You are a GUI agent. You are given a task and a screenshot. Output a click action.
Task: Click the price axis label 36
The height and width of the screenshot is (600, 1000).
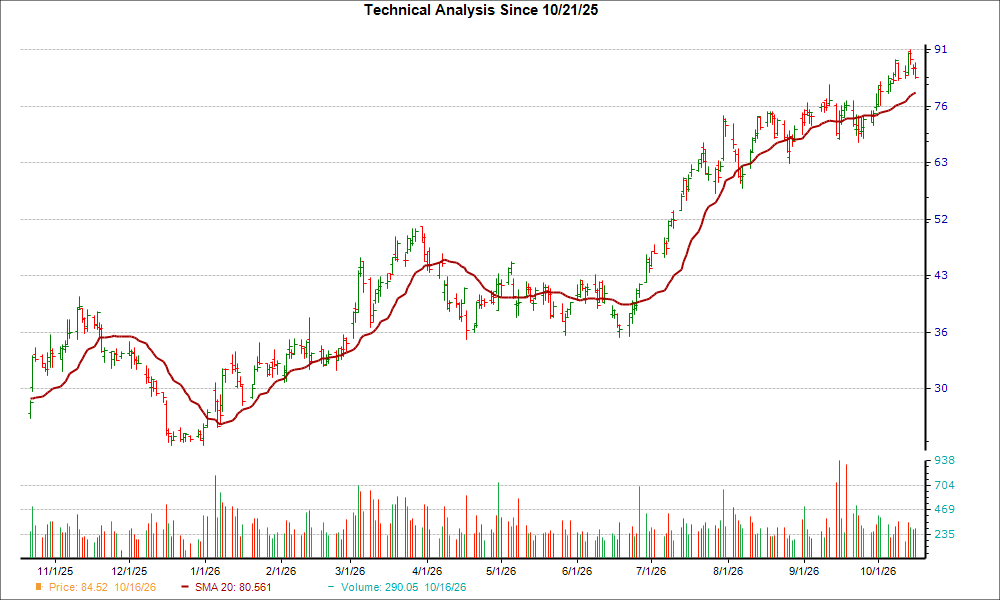tap(941, 332)
